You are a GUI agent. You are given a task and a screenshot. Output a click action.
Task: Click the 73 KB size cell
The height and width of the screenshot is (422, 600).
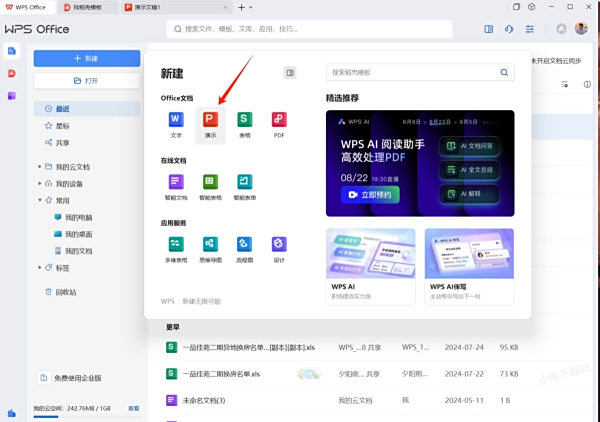tap(509, 374)
